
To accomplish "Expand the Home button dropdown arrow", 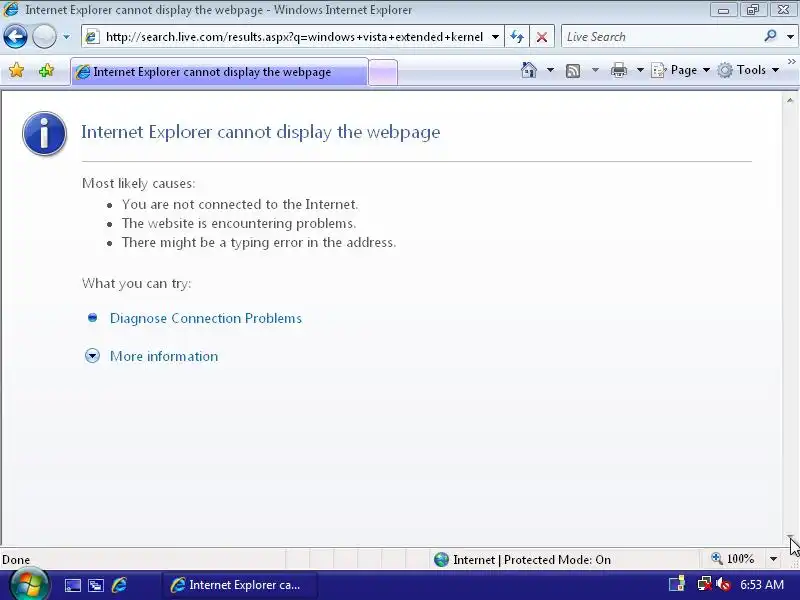I will [550, 70].
